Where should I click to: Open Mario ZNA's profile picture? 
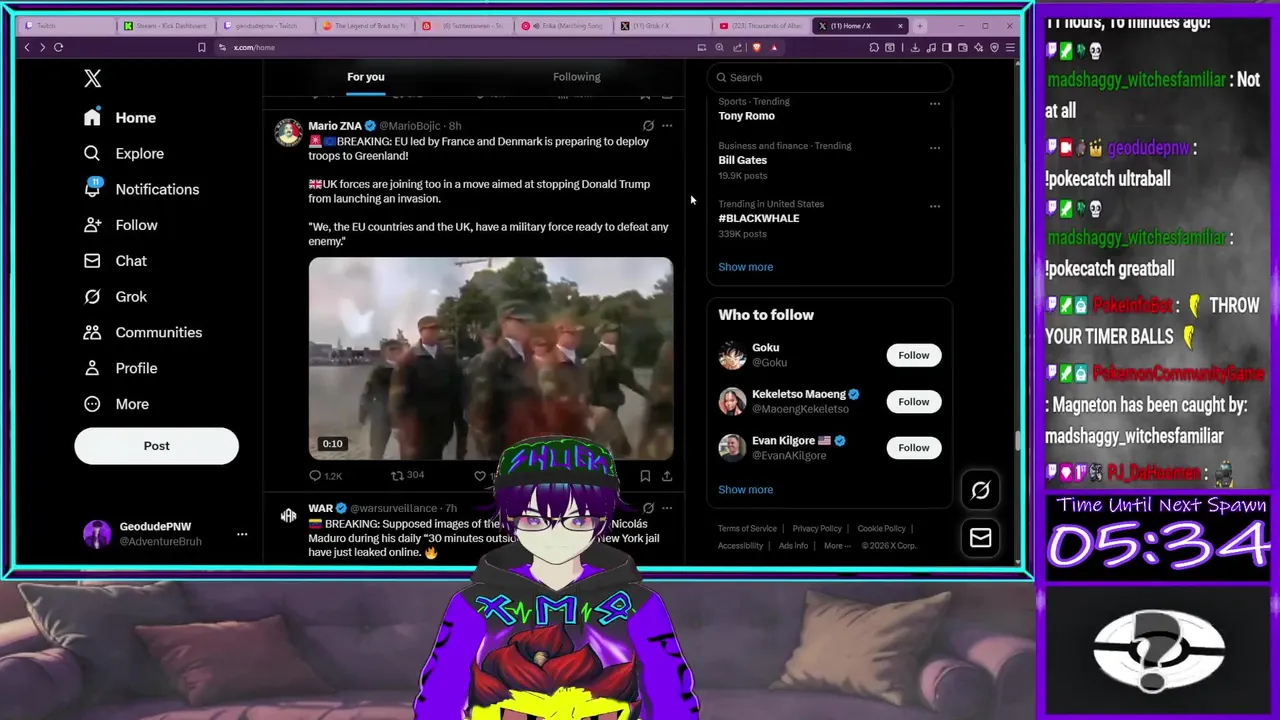click(x=288, y=132)
